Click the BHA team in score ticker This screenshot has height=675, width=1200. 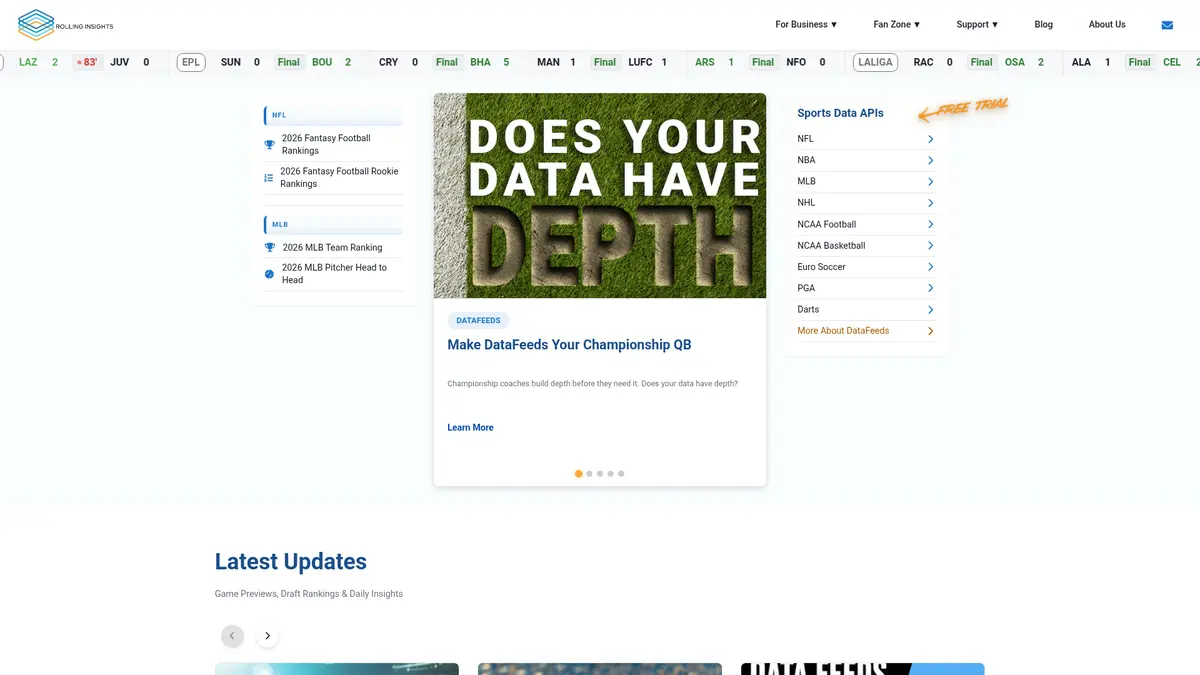[480, 62]
